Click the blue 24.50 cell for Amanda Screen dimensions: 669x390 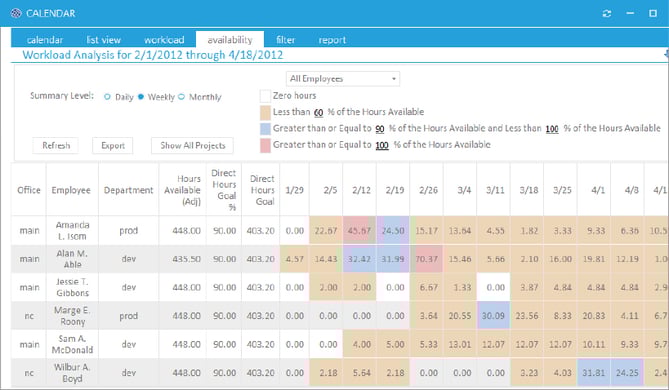(x=393, y=230)
